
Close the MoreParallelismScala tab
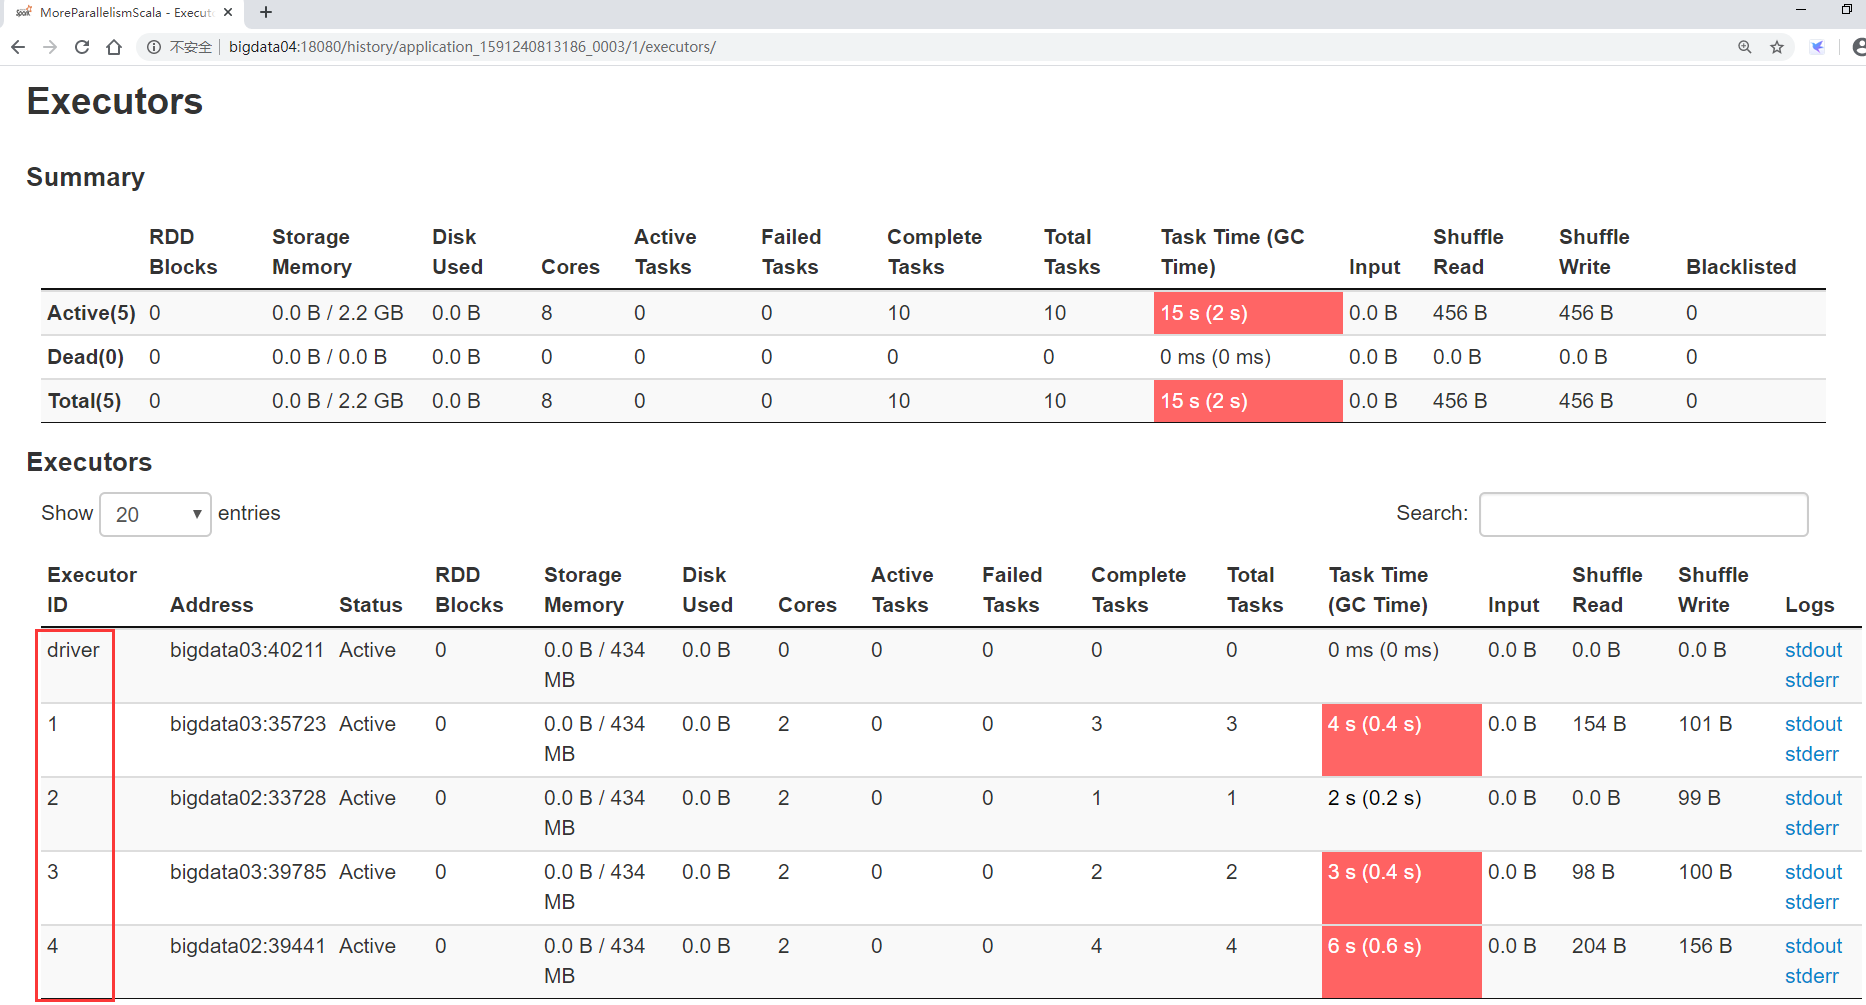[228, 12]
